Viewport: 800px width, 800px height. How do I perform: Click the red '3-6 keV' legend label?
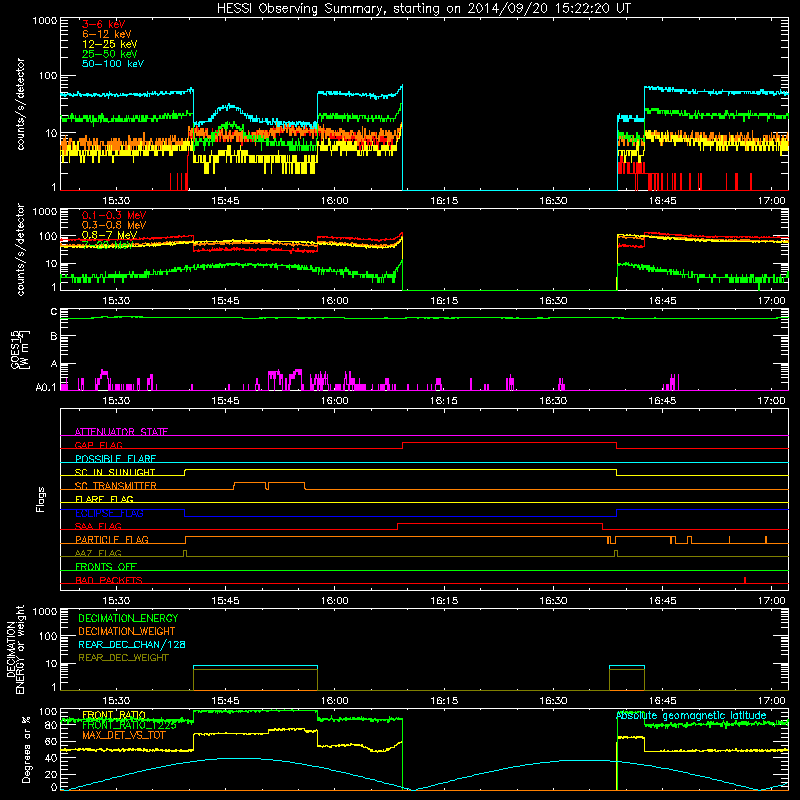click(103, 24)
